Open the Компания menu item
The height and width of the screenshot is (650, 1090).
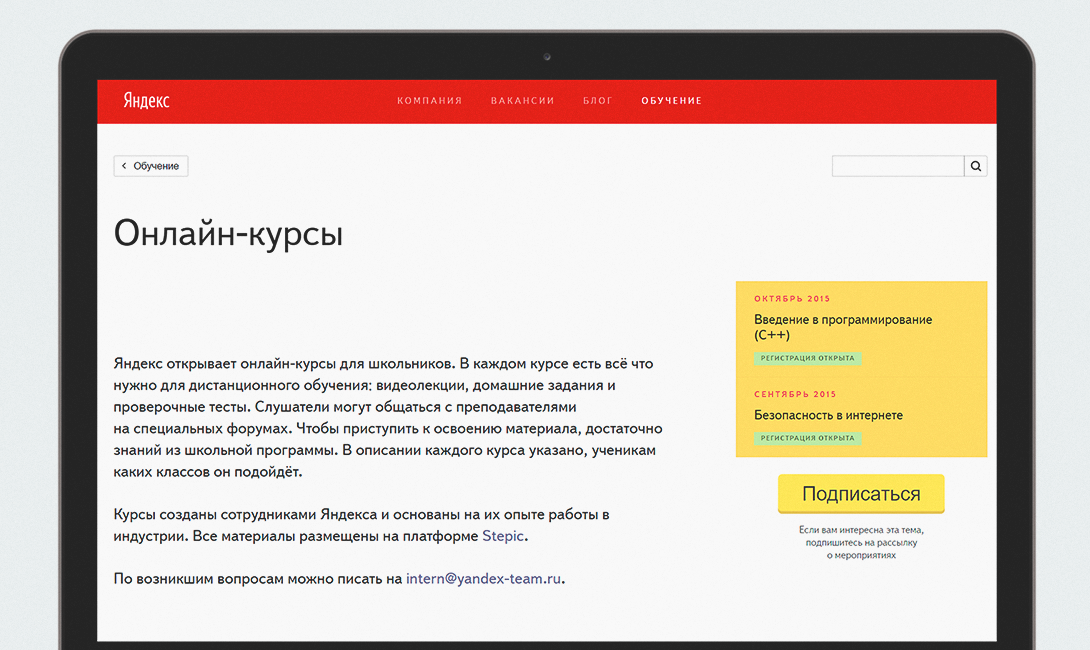pos(430,101)
